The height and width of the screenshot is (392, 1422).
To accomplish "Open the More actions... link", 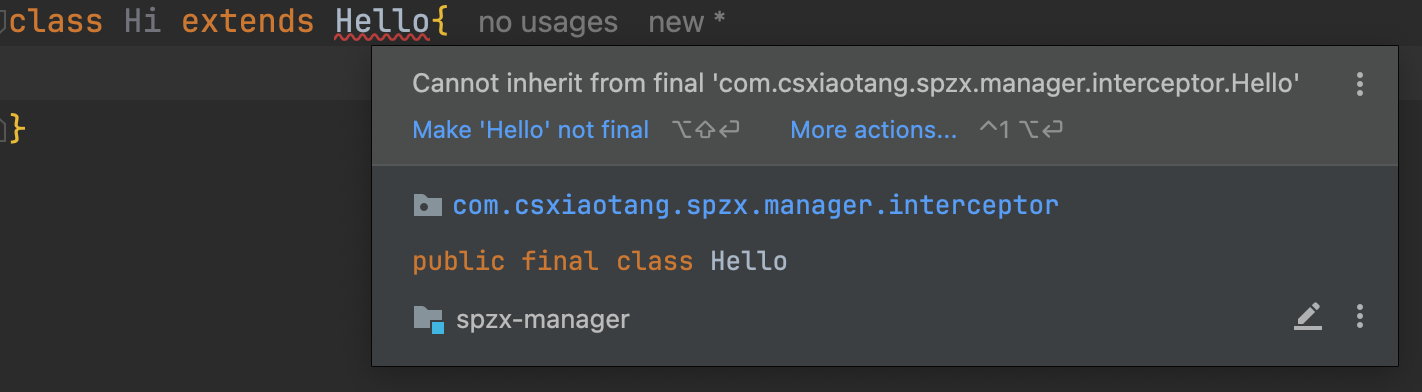I will pos(874,130).
